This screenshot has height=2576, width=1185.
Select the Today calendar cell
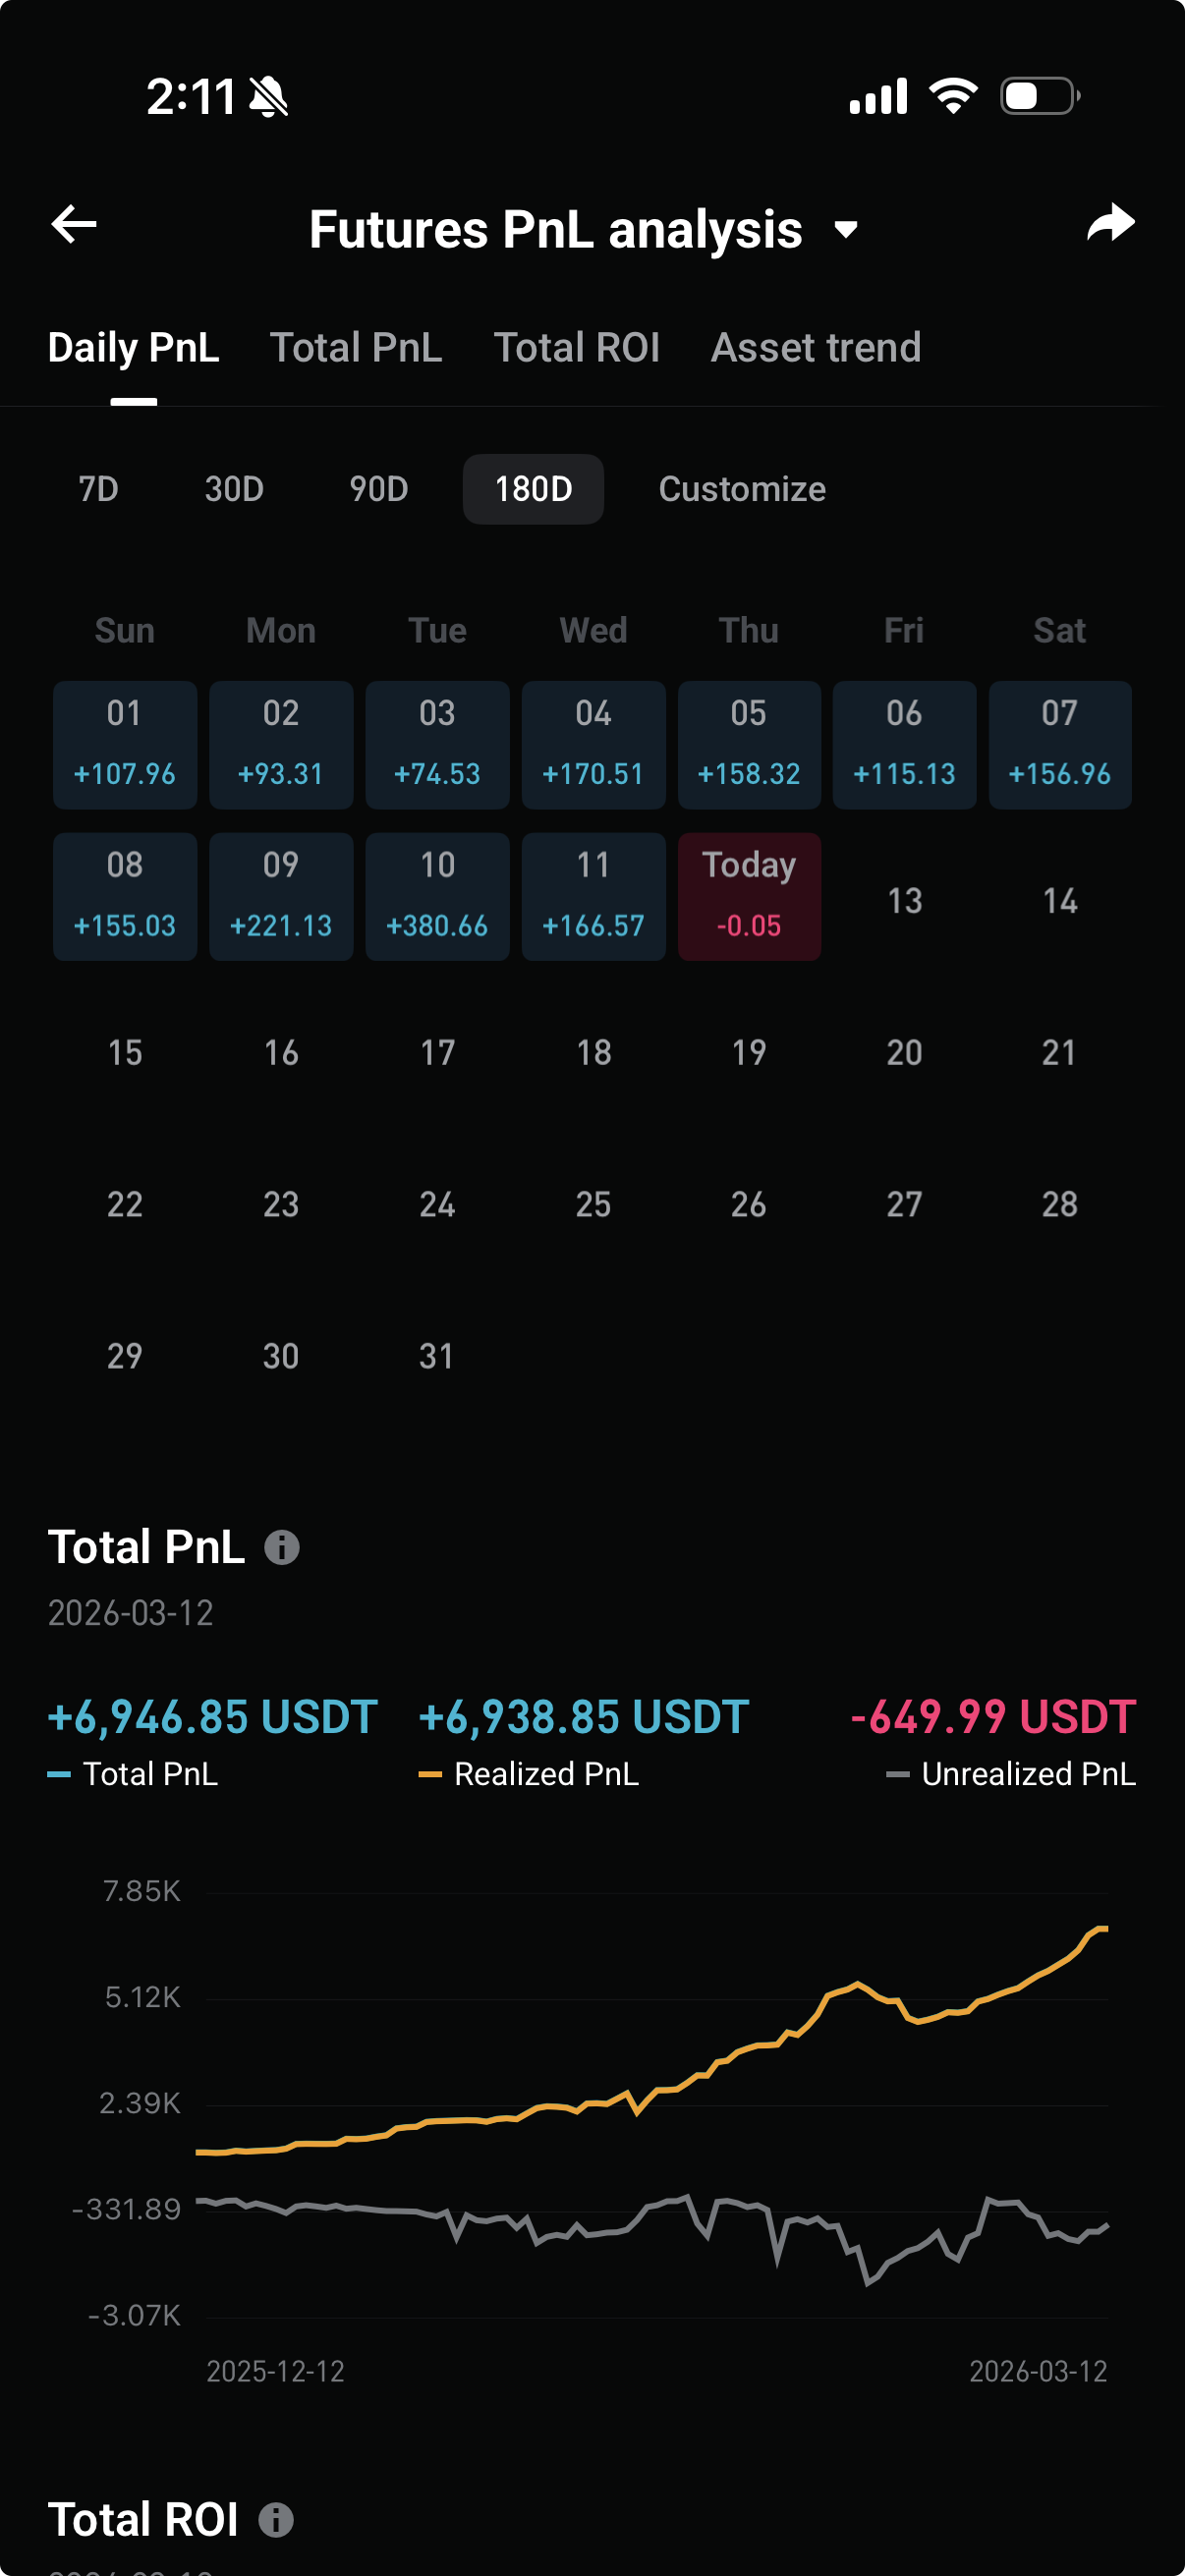pyautogui.click(x=749, y=896)
